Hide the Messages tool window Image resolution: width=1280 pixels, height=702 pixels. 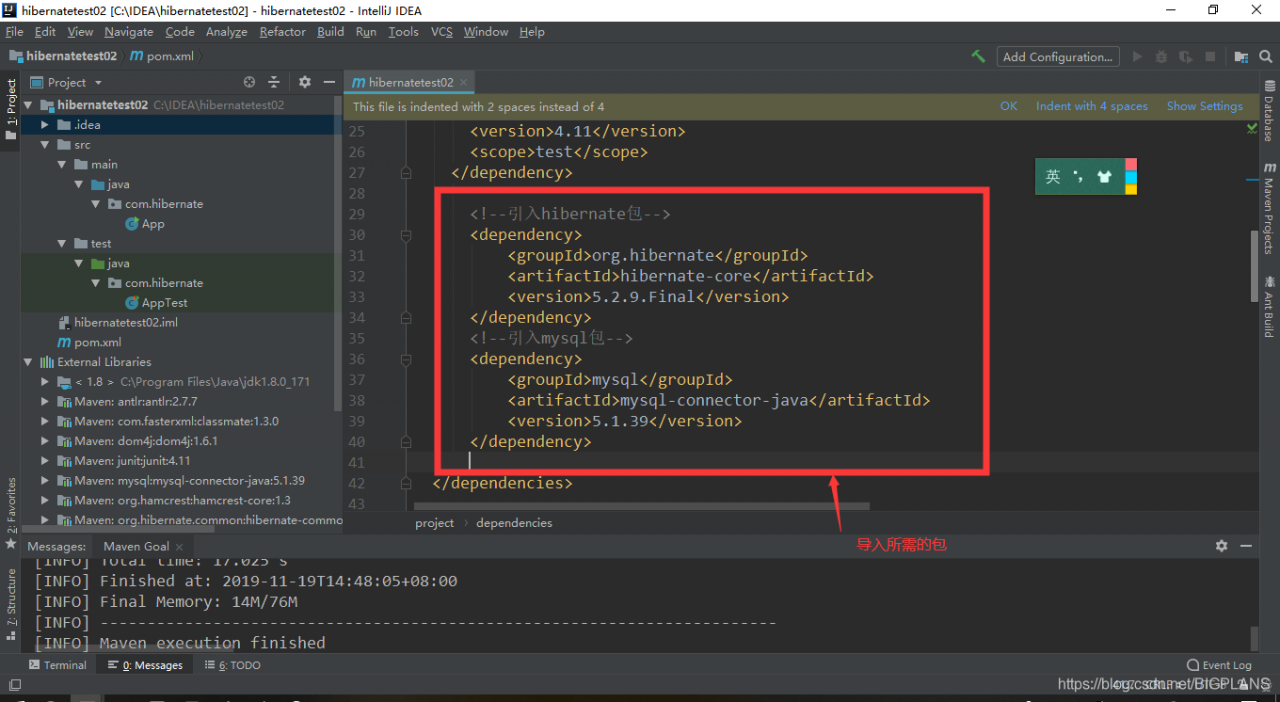[x=1246, y=546]
